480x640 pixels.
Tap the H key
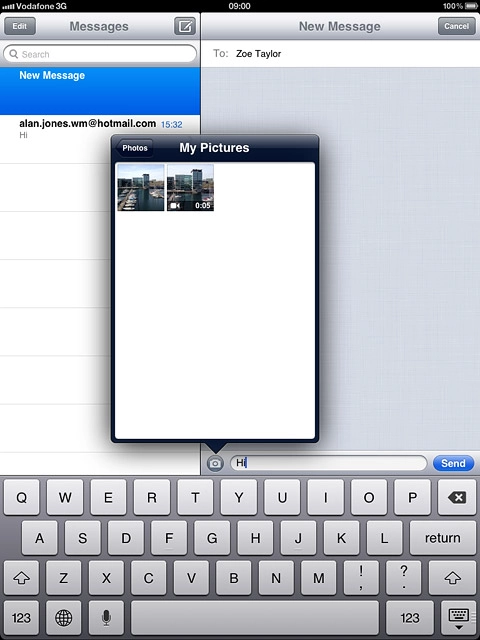pos(256,538)
